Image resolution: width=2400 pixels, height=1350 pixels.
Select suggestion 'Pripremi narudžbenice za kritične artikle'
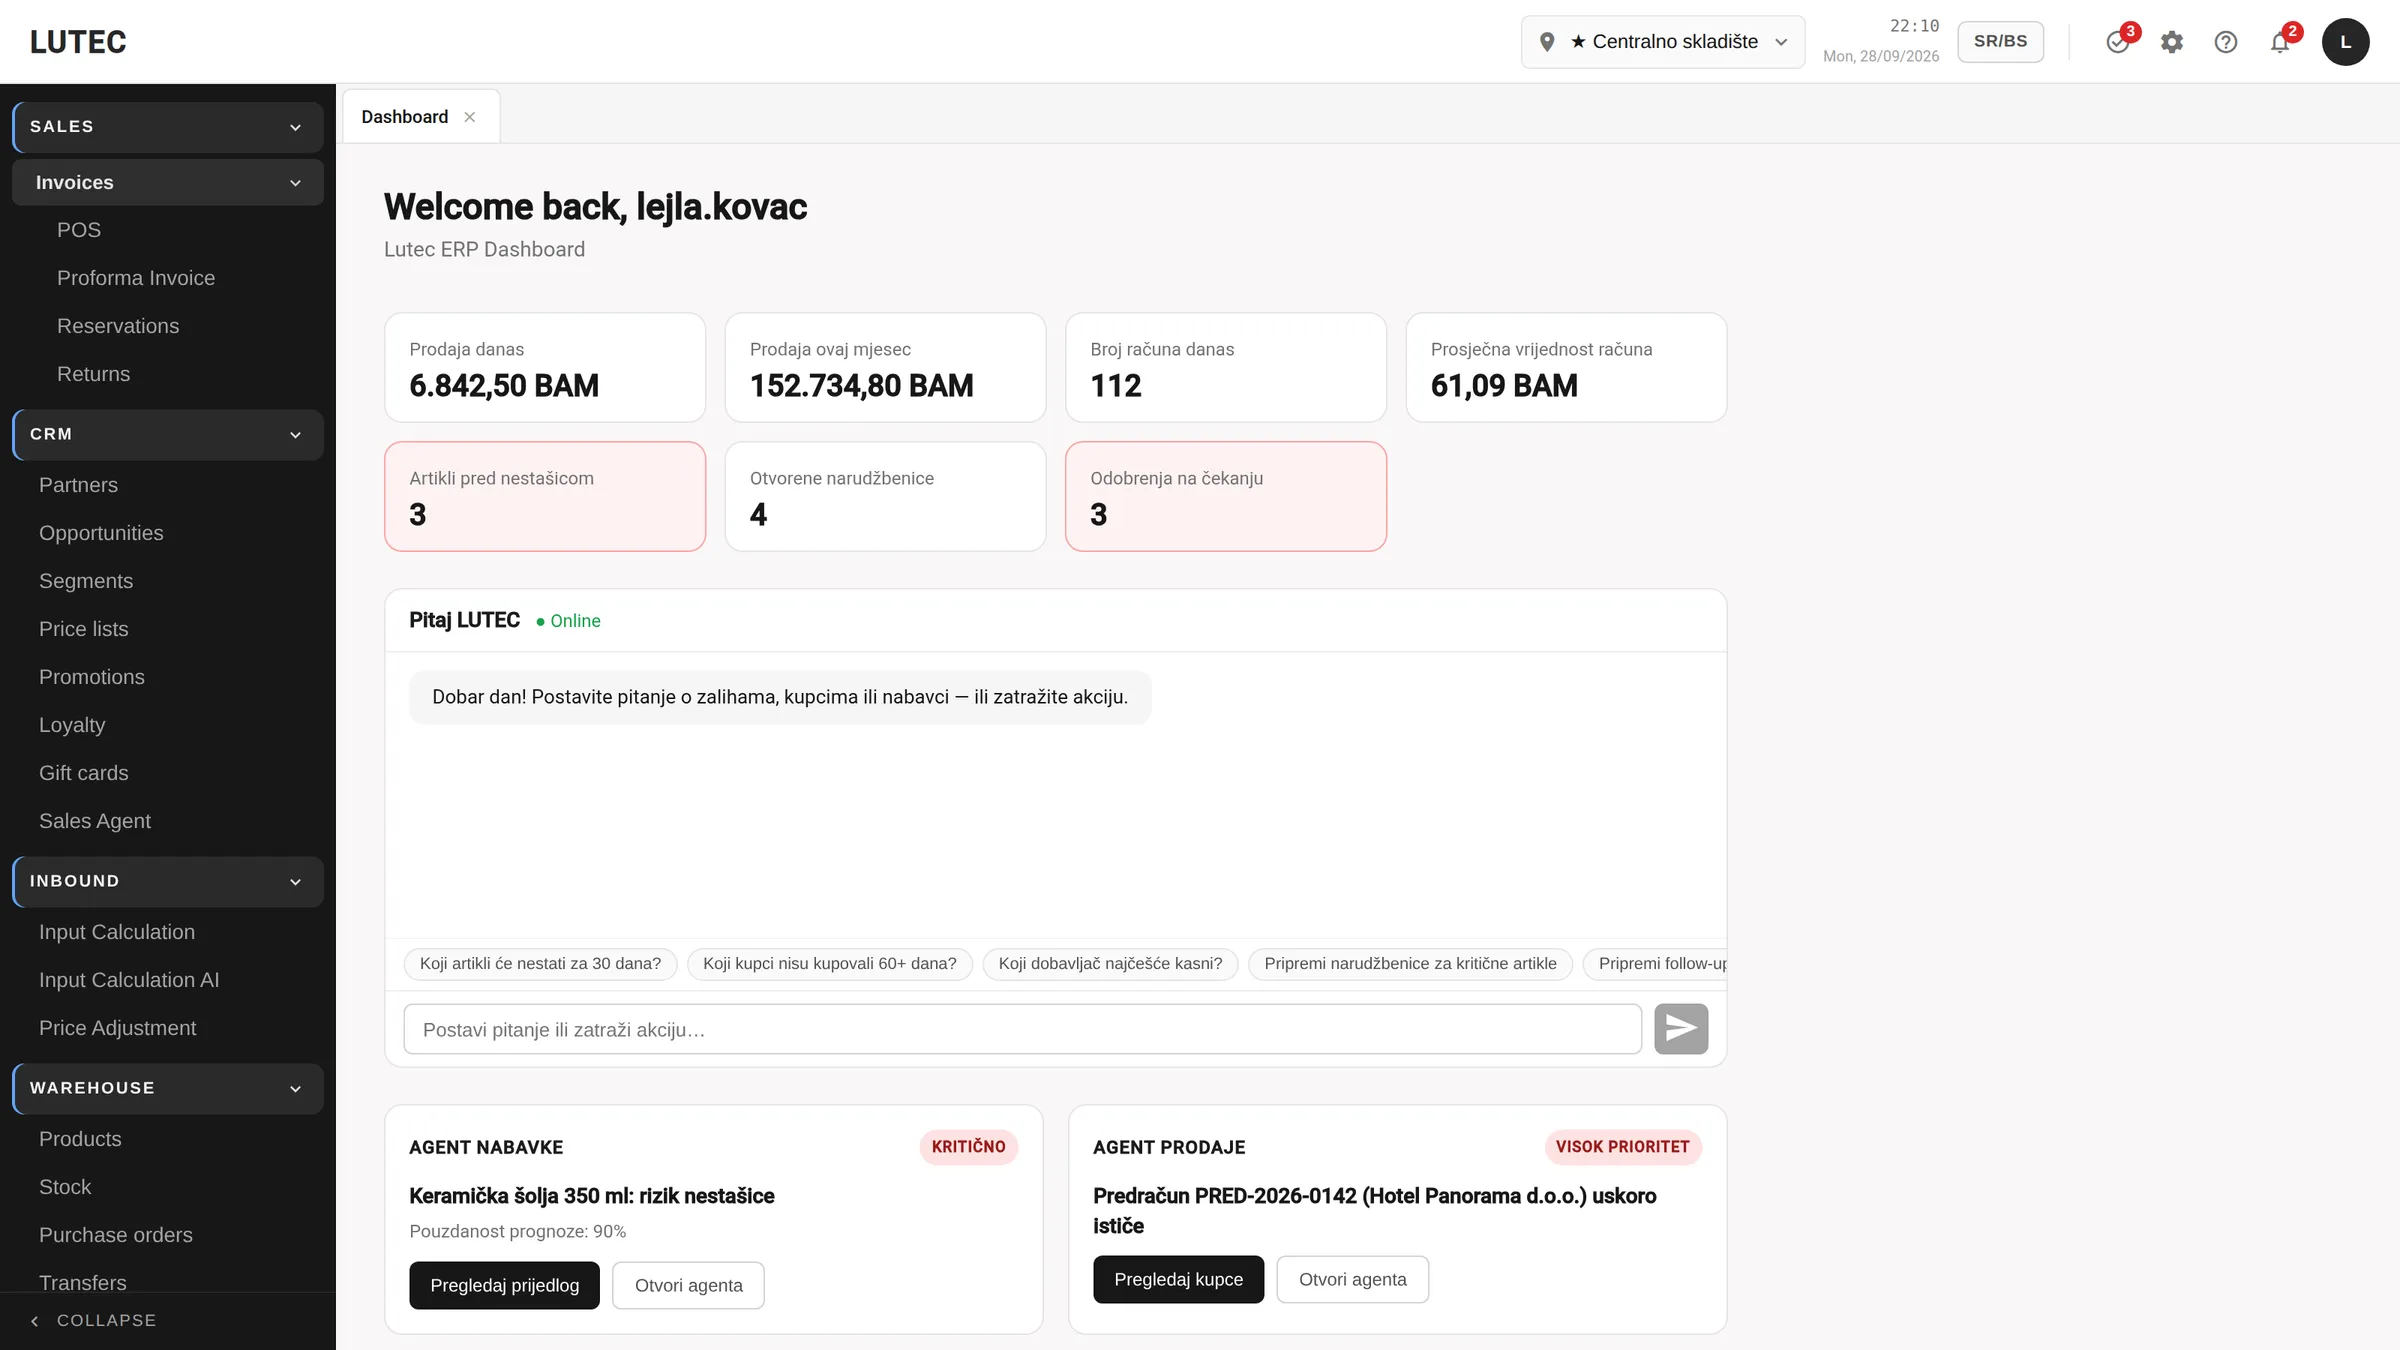pyautogui.click(x=1411, y=964)
